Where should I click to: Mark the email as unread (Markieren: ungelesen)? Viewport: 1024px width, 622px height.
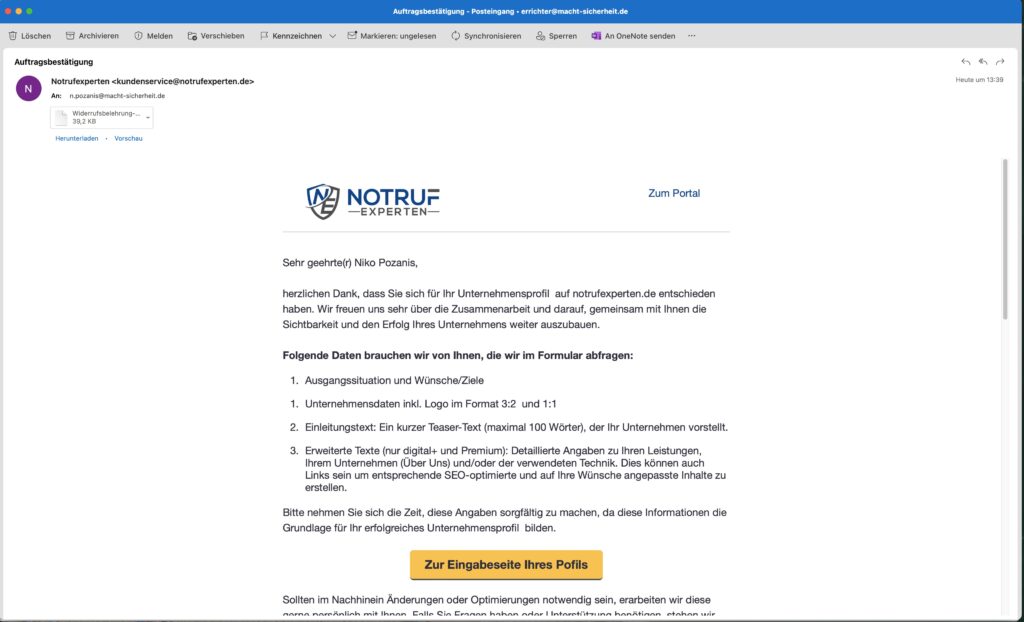[x=392, y=36]
